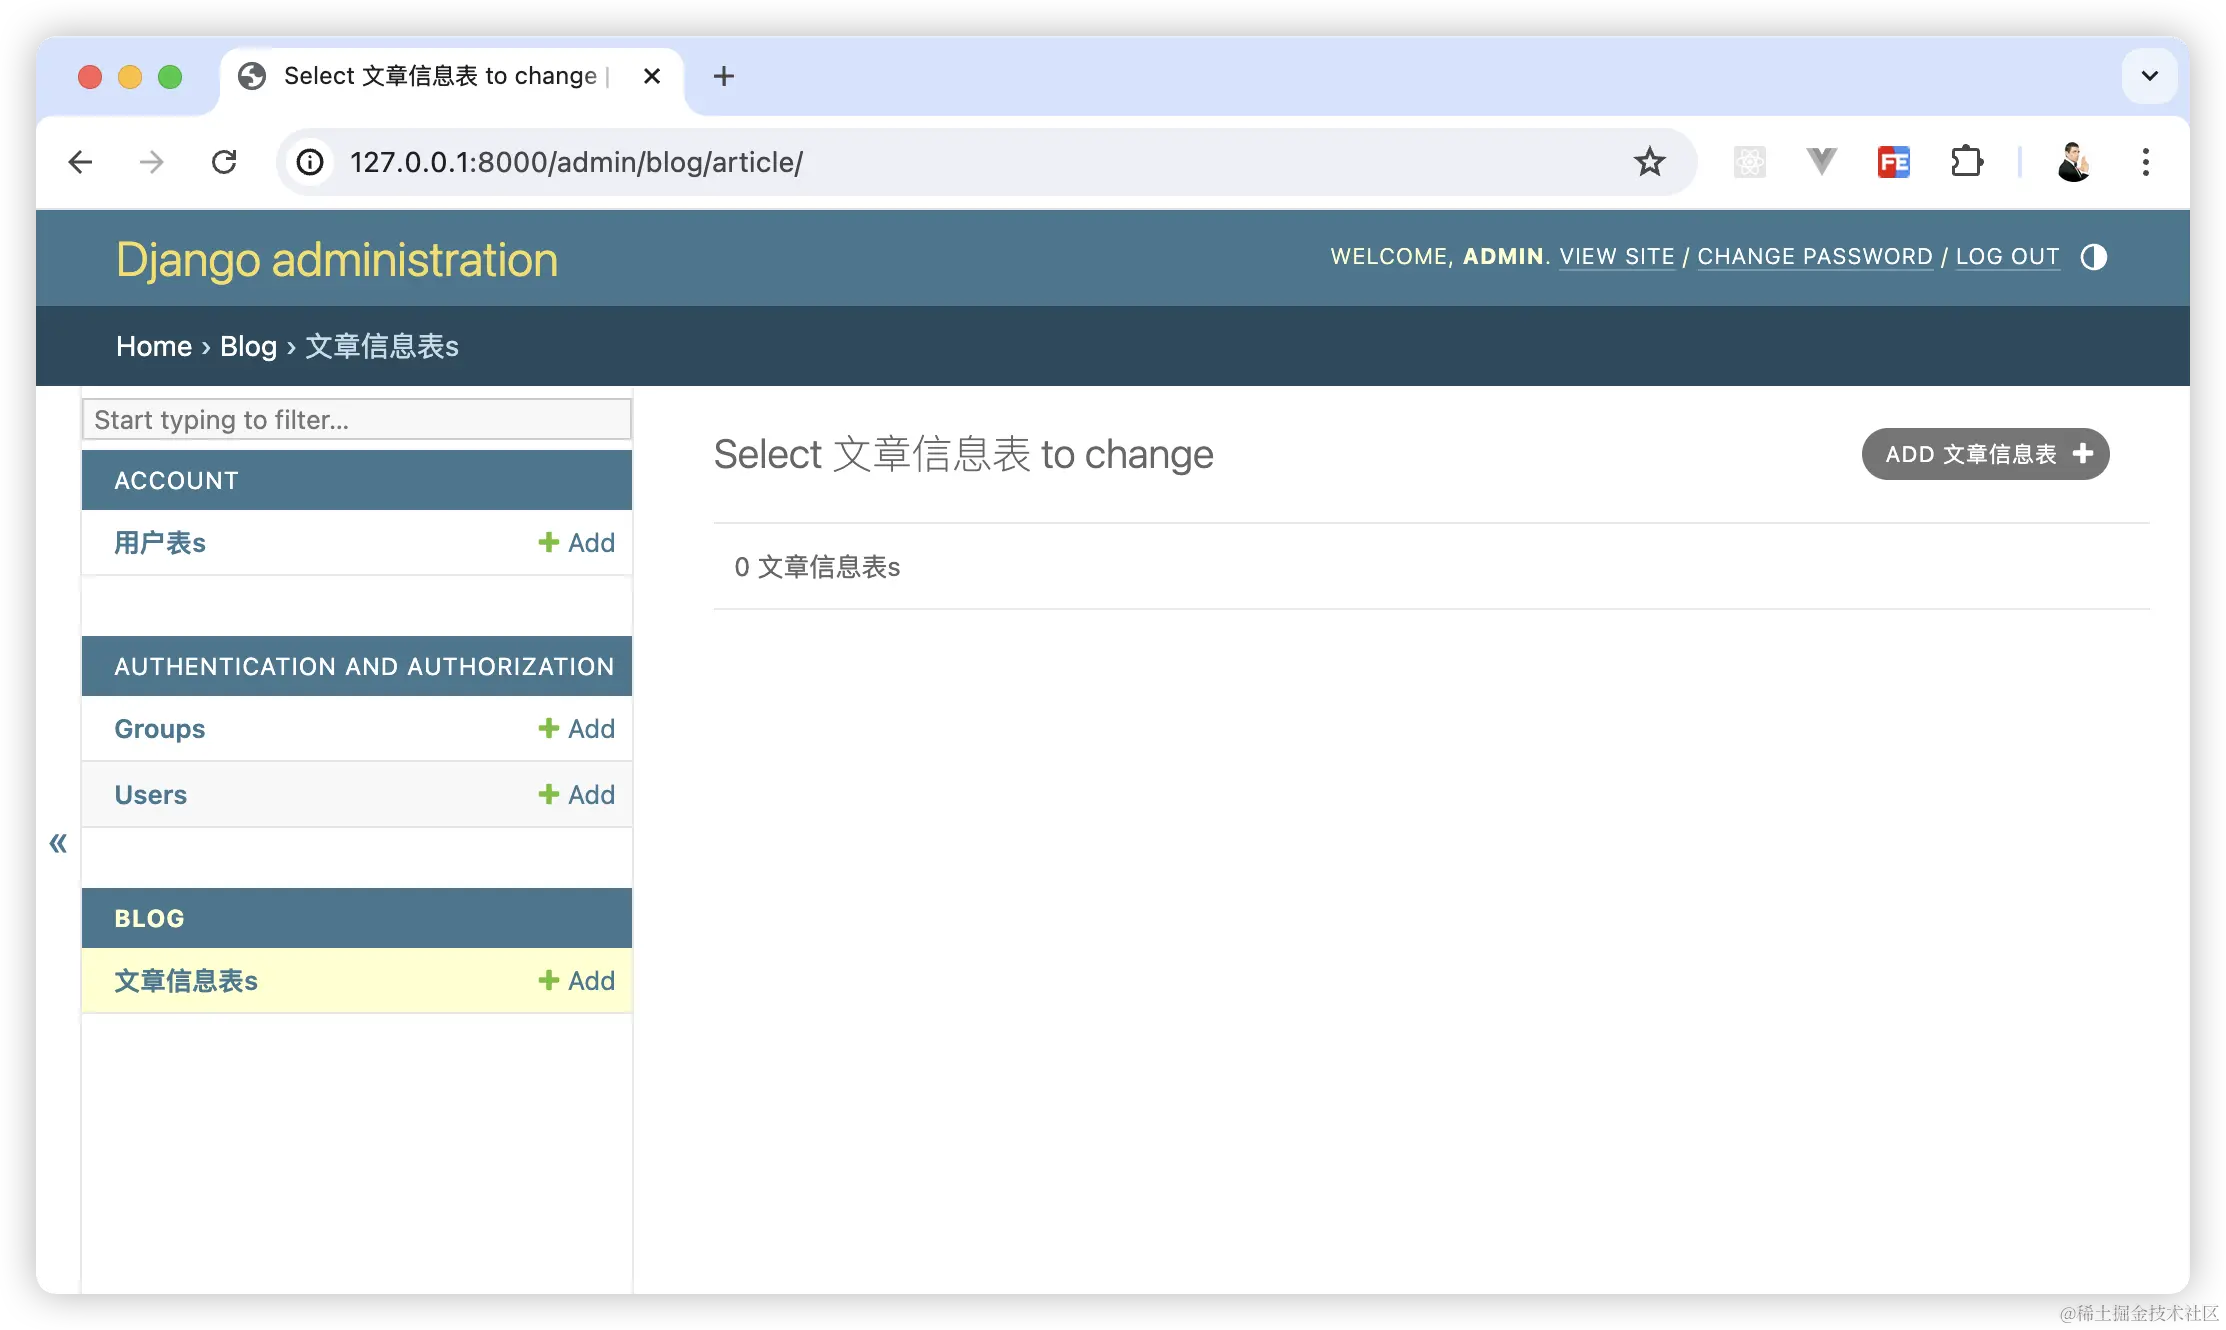Open 用户表s in sidebar
Image resolution: width=2226 pixels, height=1330 pixels.
click(160, 543)
